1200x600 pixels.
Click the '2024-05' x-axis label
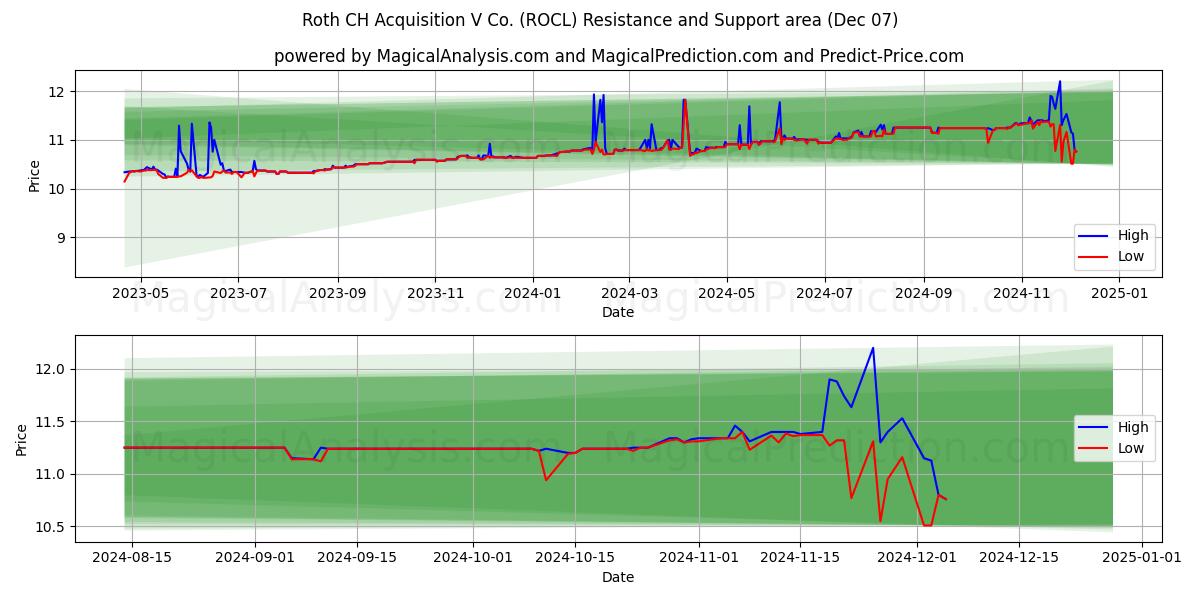pos(727,294)
